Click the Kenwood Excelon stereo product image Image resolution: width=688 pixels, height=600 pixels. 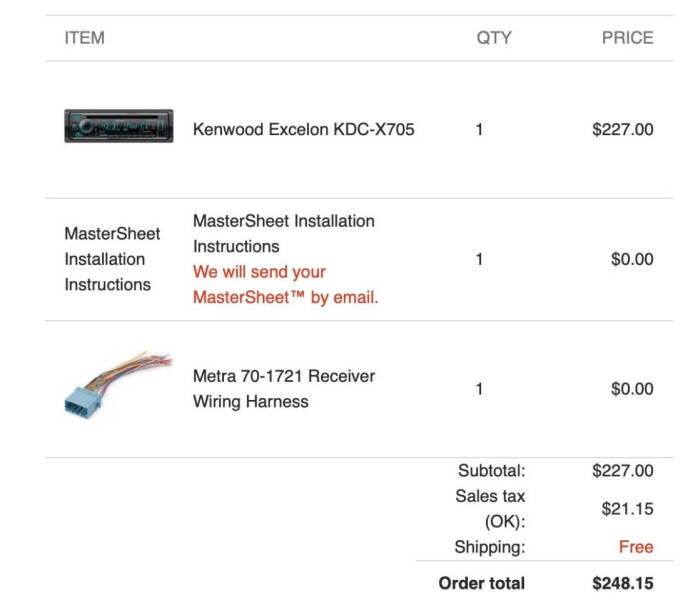click(x=119, y=126)
